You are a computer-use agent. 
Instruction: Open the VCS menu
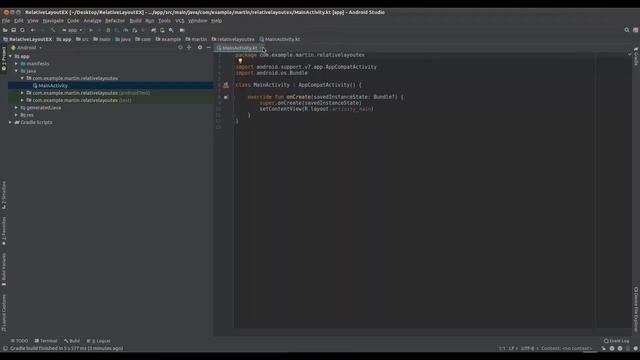tap(180, 21)
